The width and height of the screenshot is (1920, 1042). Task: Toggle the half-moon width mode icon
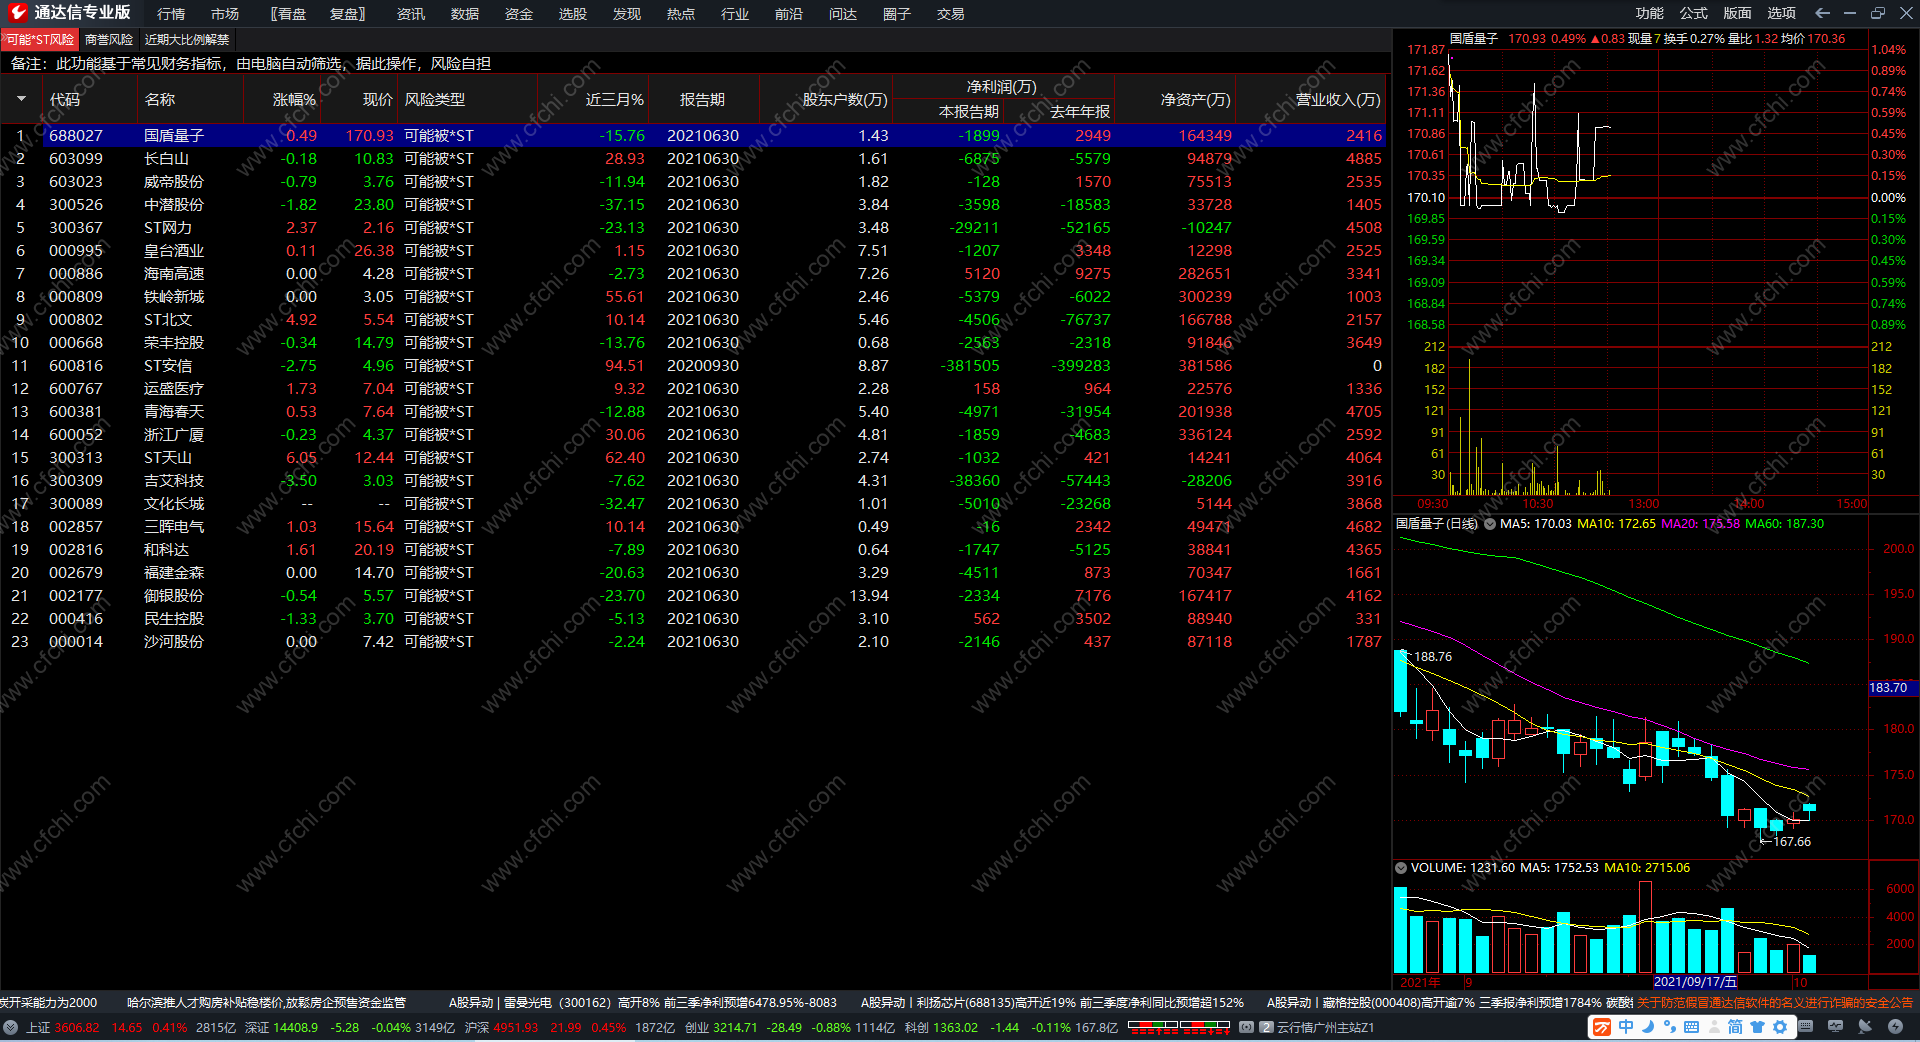click(1648, 1027)
